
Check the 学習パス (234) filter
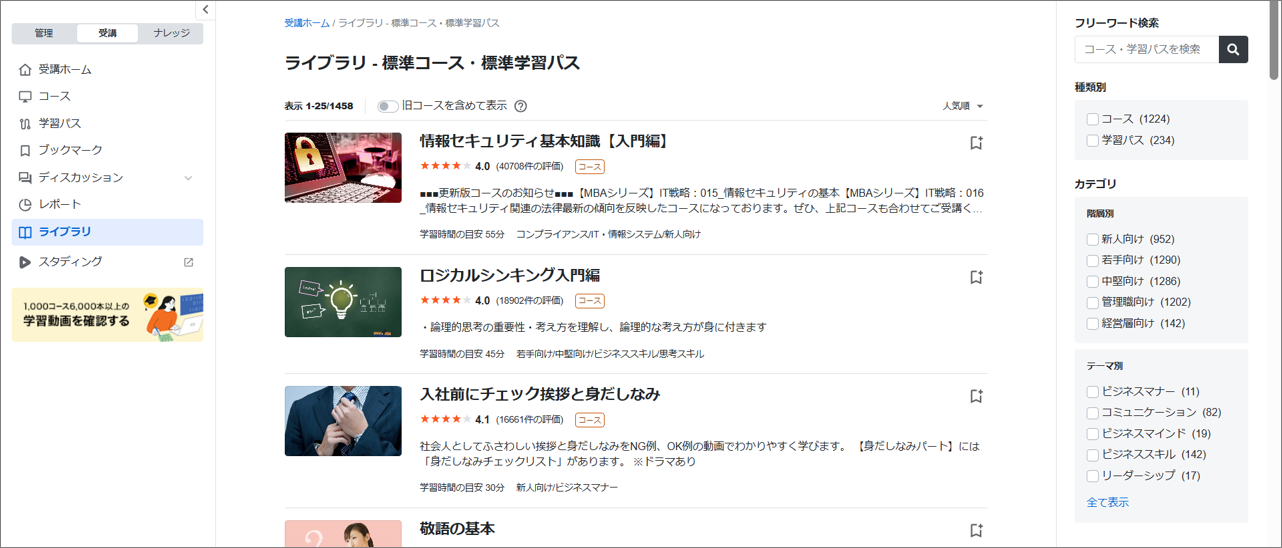(1092, 141)
